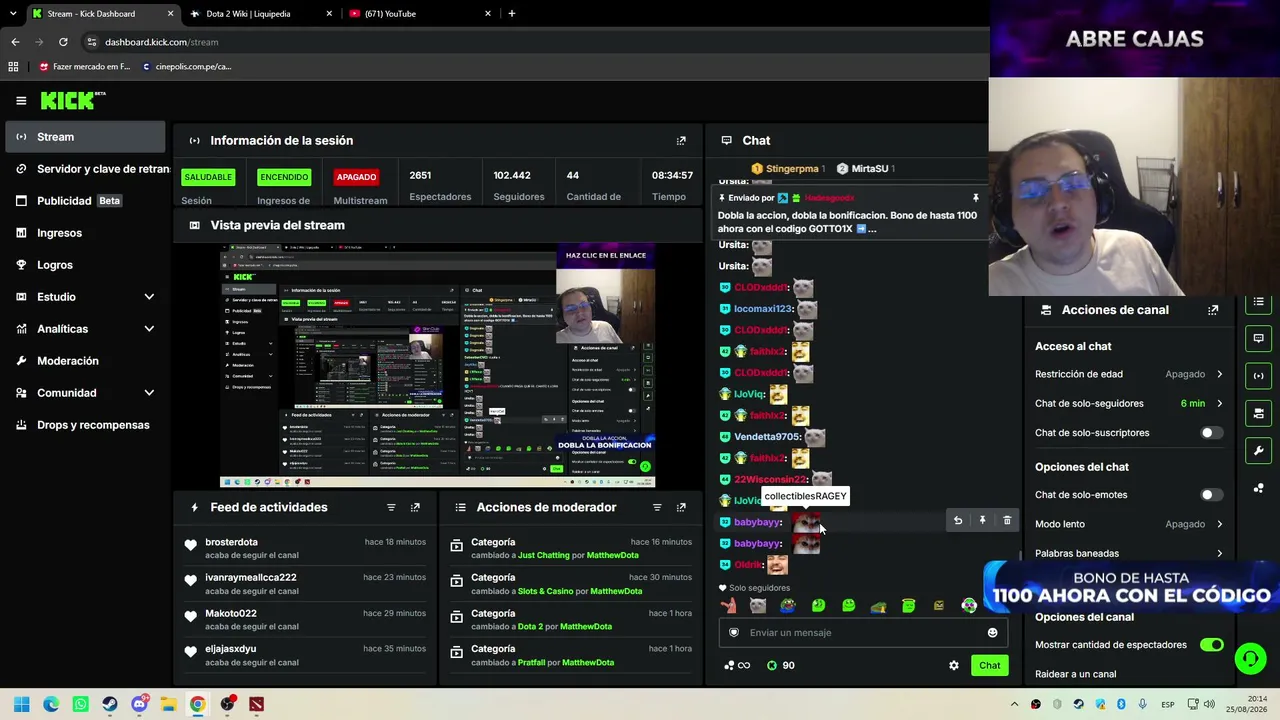The image size is (1280, 720).
Task: Open Ingresos in the sidebar
Action: tap(85, 233)
